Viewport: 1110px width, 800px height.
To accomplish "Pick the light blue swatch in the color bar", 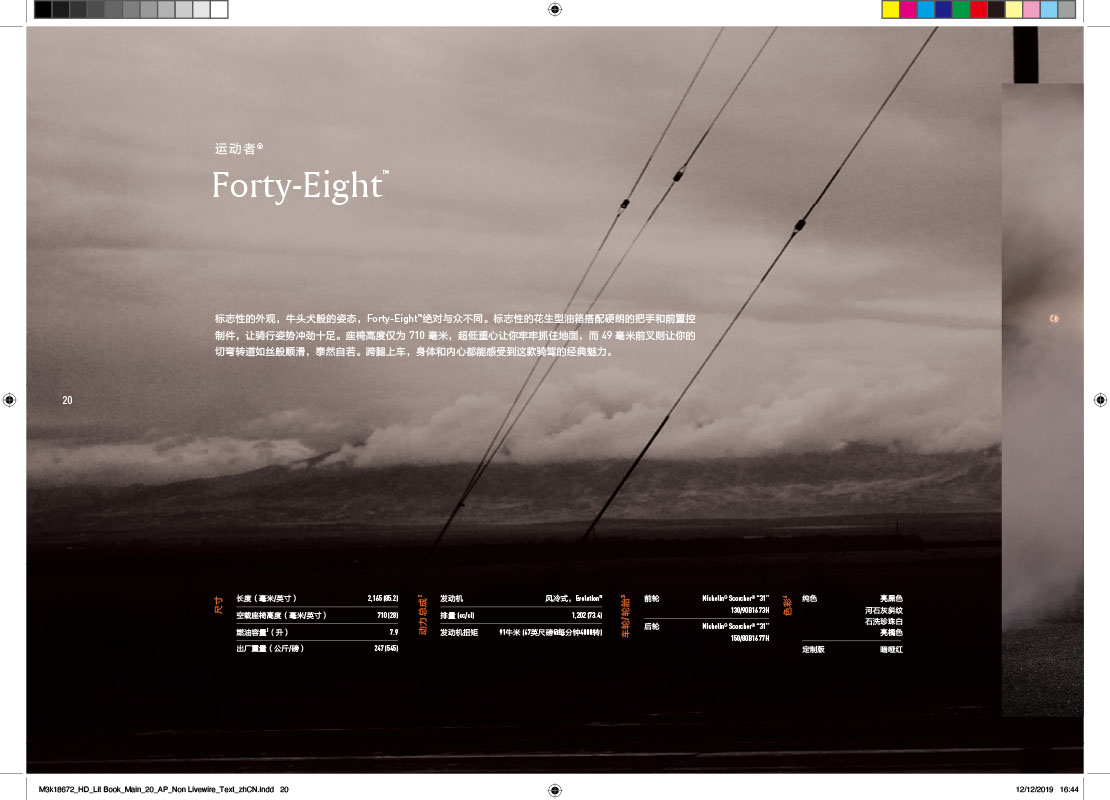I will click(x=1050, y=9).
